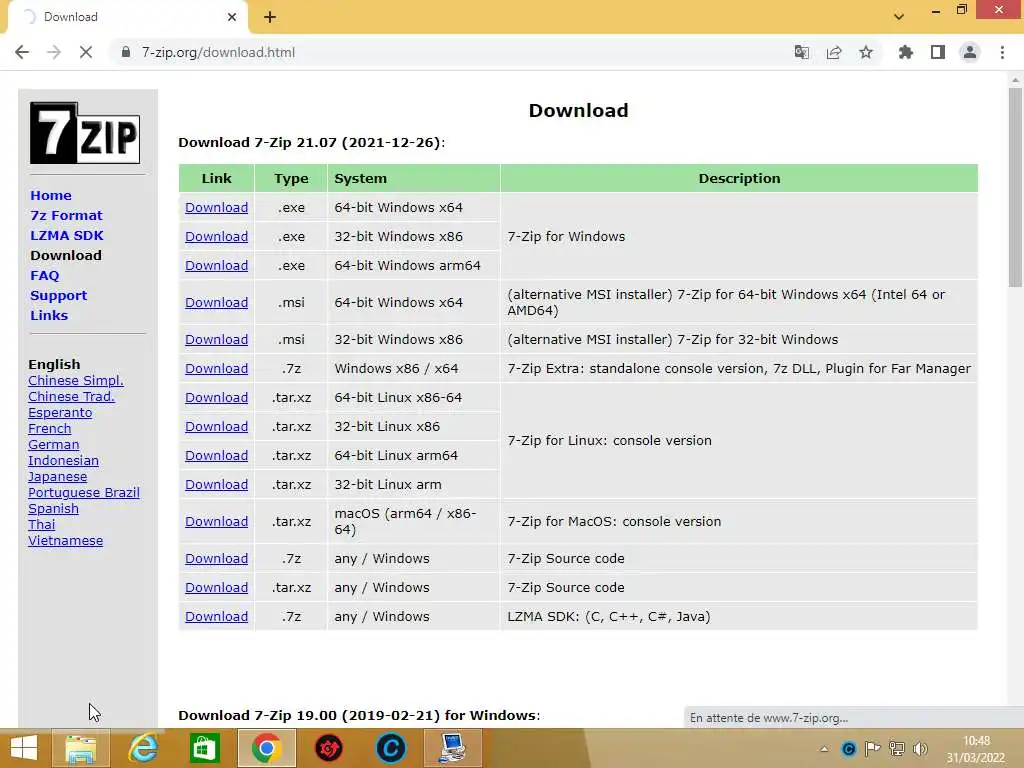This screenshot has height=768, width=1024.
Task: Open a new tab with the plus button
Action: (x=270, y=17)
